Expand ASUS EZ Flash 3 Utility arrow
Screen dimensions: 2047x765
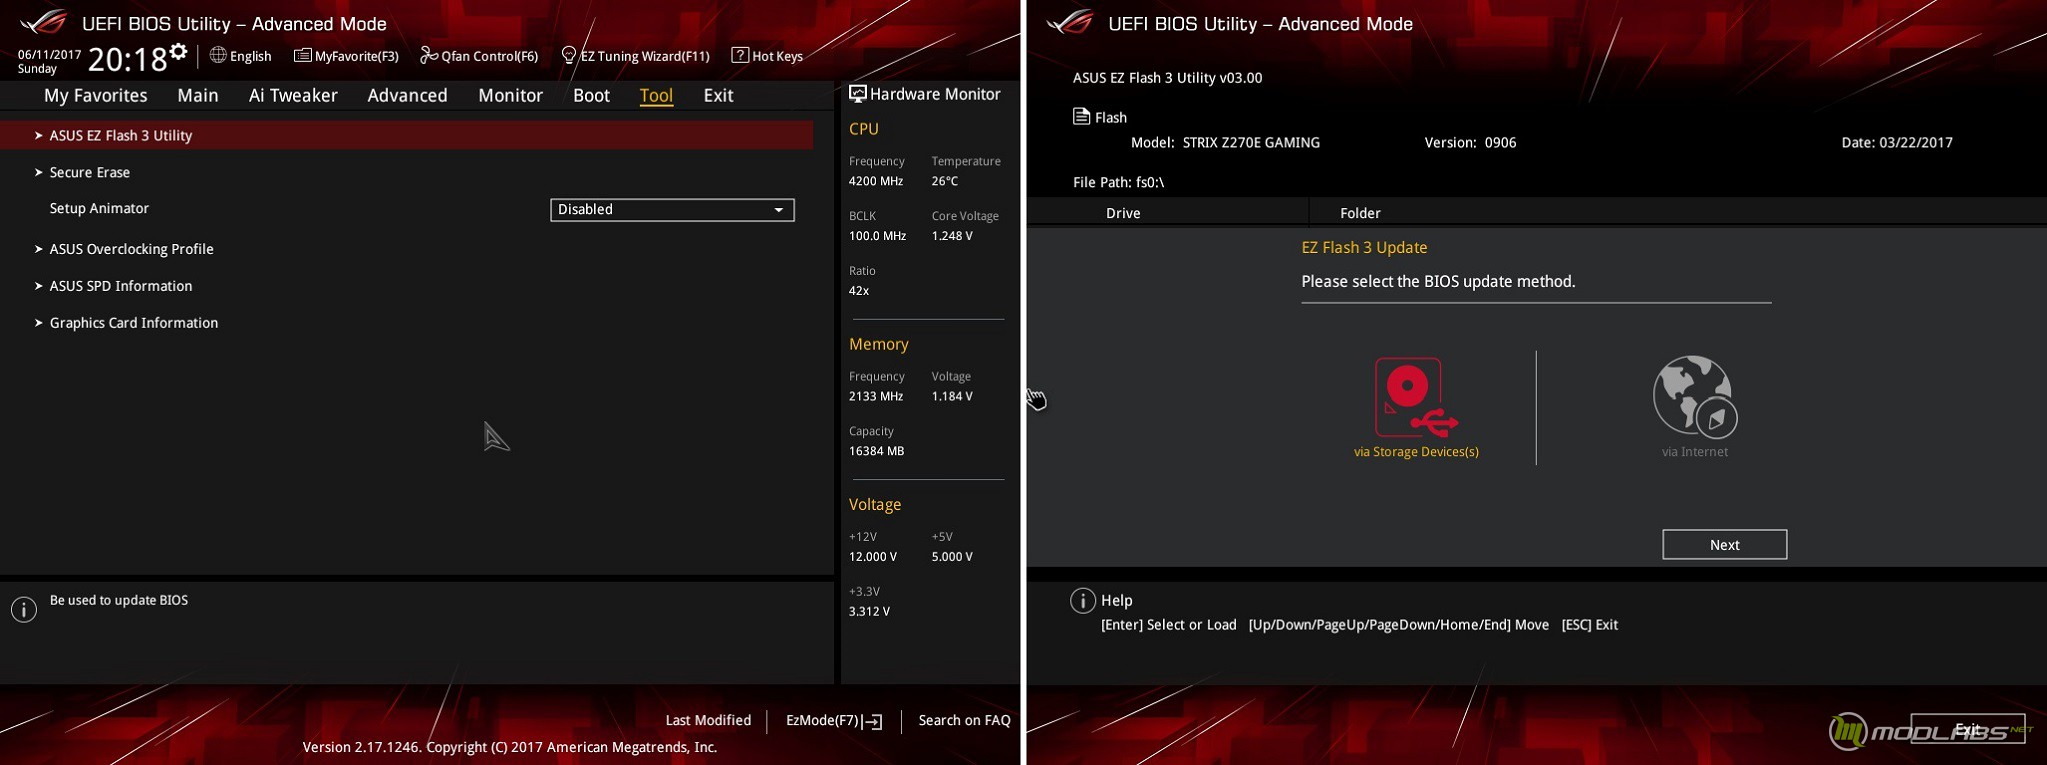coord(38,135)
